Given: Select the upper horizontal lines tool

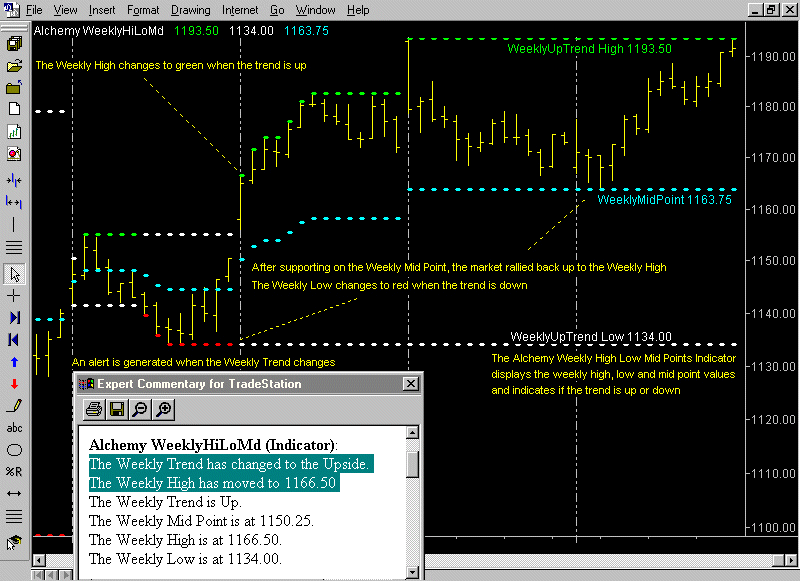Looking at the screenshot, I should [14, 248].
